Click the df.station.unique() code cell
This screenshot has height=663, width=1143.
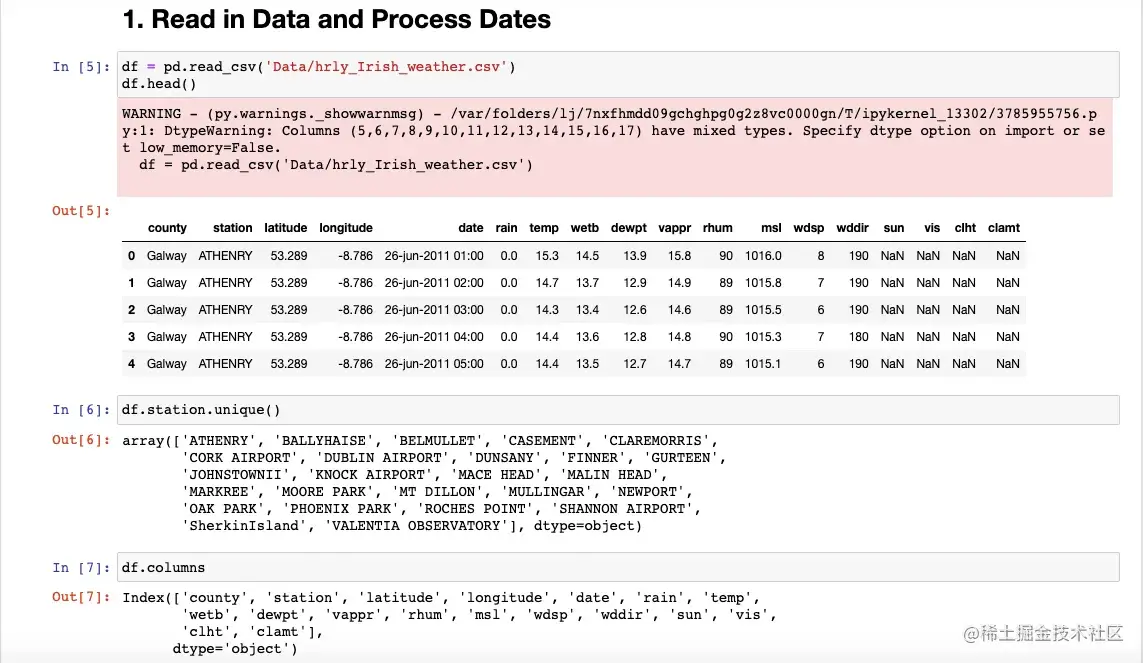tap(616, 410)
